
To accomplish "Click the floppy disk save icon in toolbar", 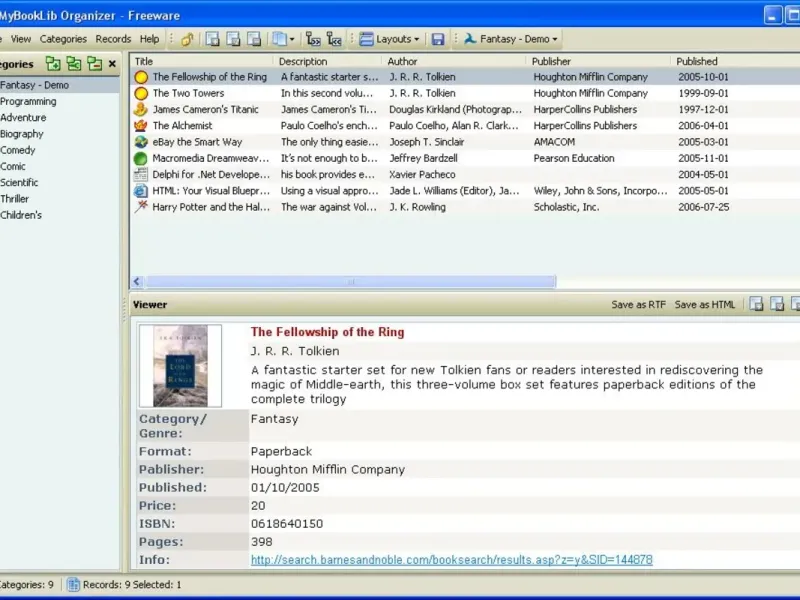I will pos(438,39).
